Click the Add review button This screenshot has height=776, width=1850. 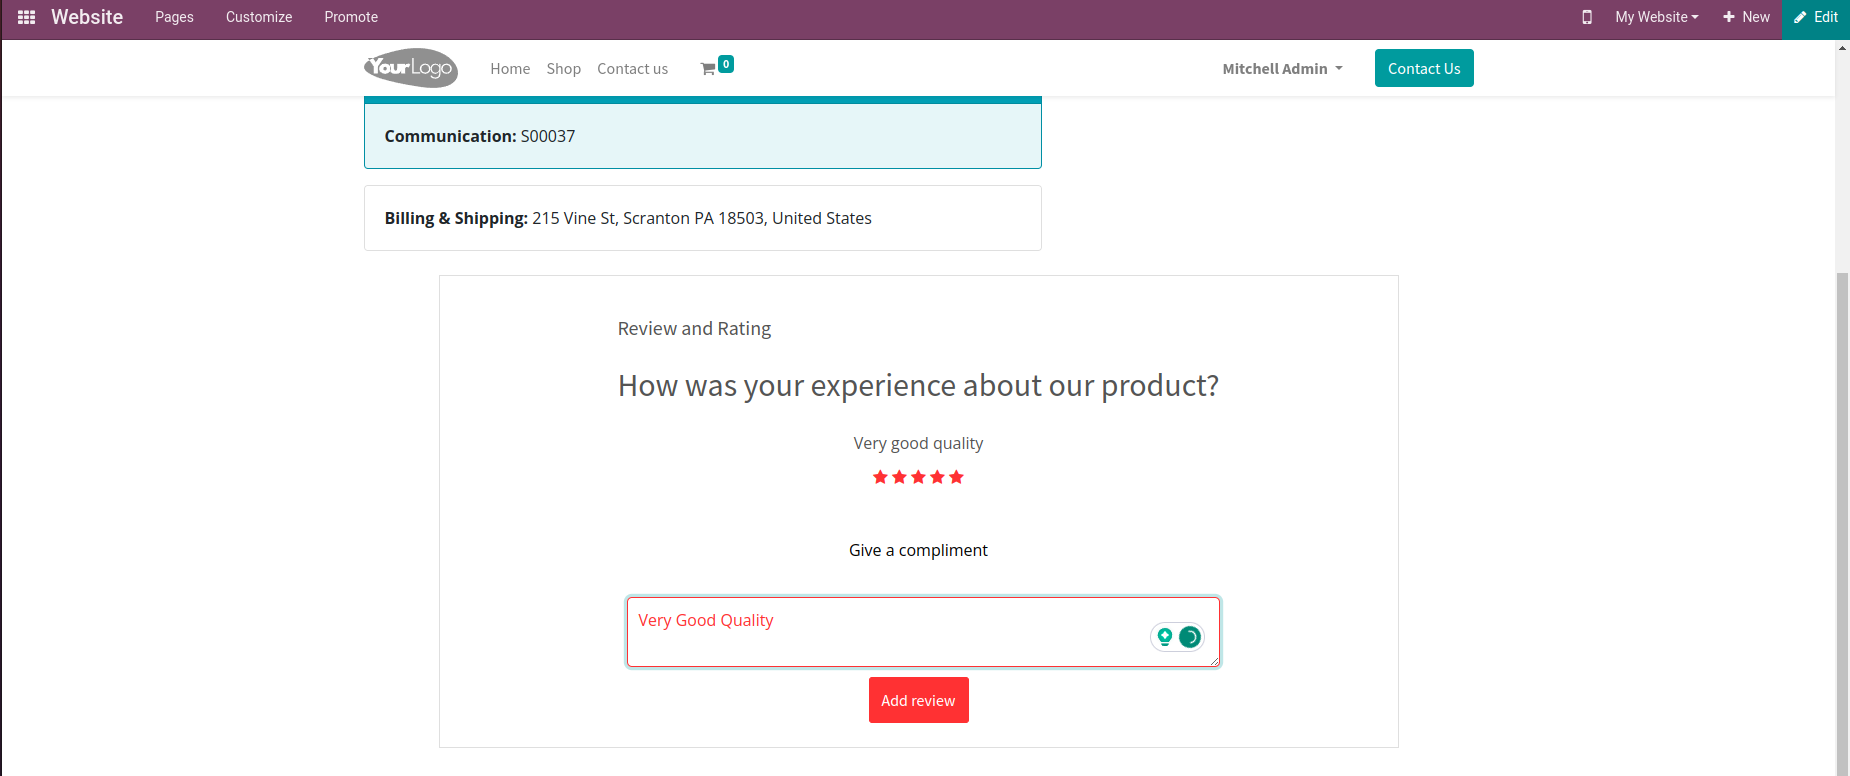tap(918, 700)
